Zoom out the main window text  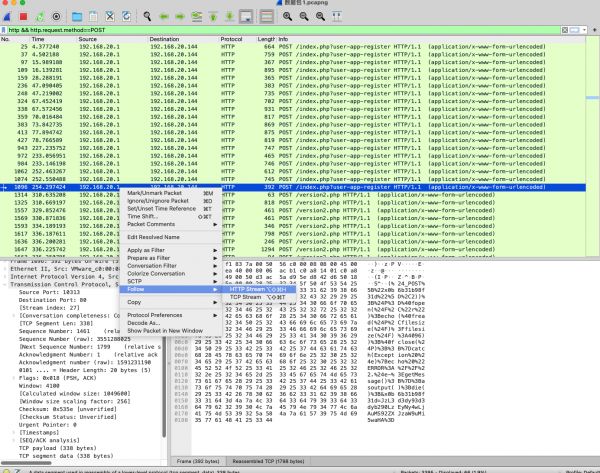click(x=304, y=16)
